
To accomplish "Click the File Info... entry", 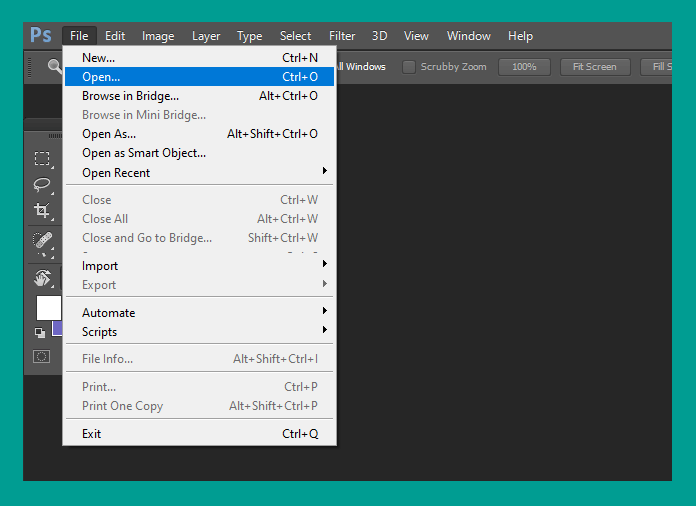I will (200, 359).
